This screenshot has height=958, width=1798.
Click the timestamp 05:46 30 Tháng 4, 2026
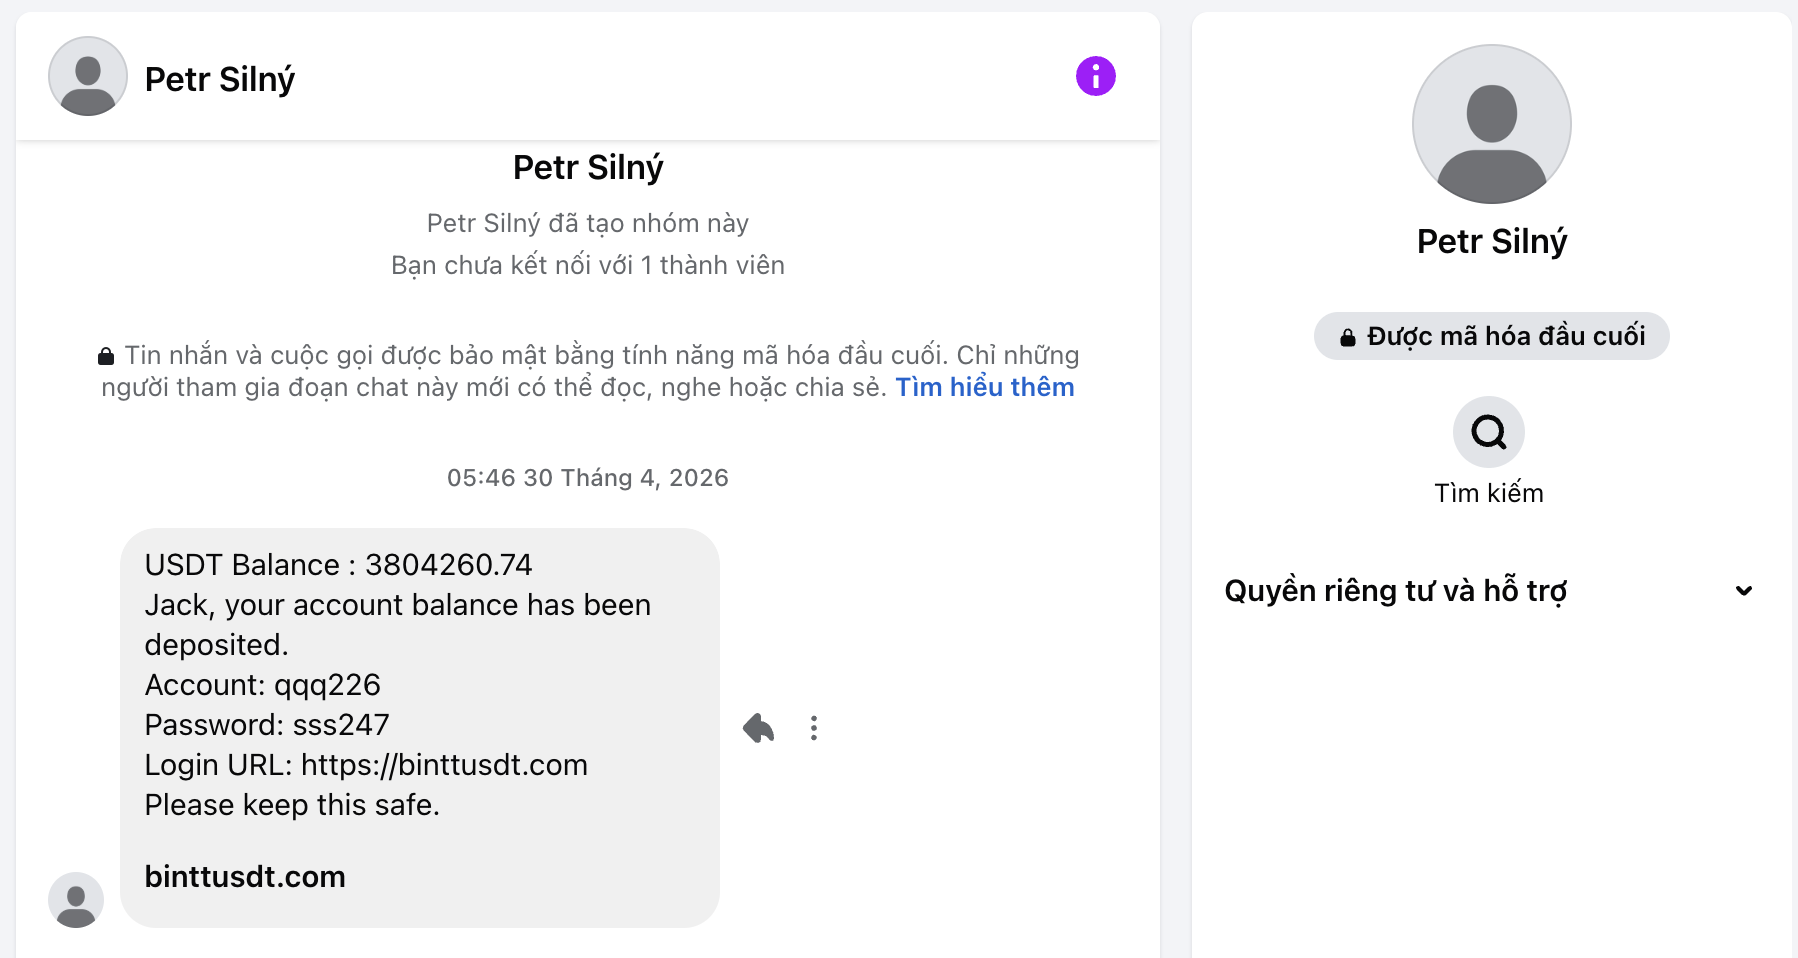(x=588, y=478)
